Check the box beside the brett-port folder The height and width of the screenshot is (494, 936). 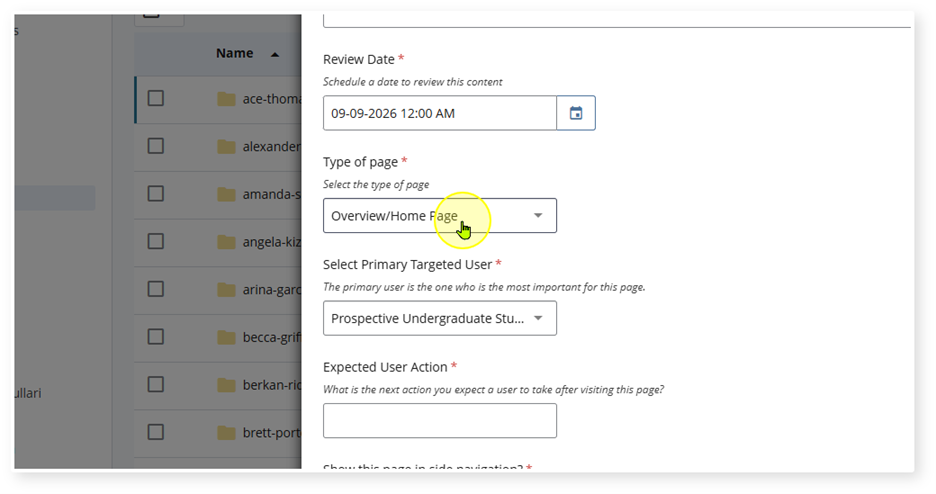tap(156, 432)
